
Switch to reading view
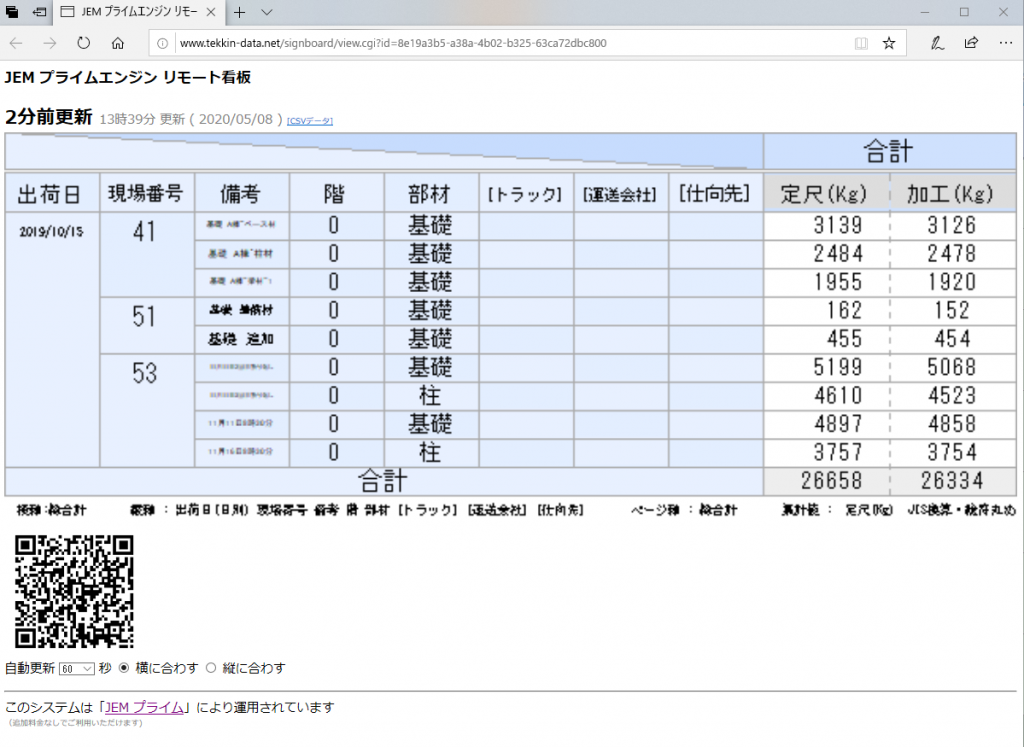coord(861,43)
